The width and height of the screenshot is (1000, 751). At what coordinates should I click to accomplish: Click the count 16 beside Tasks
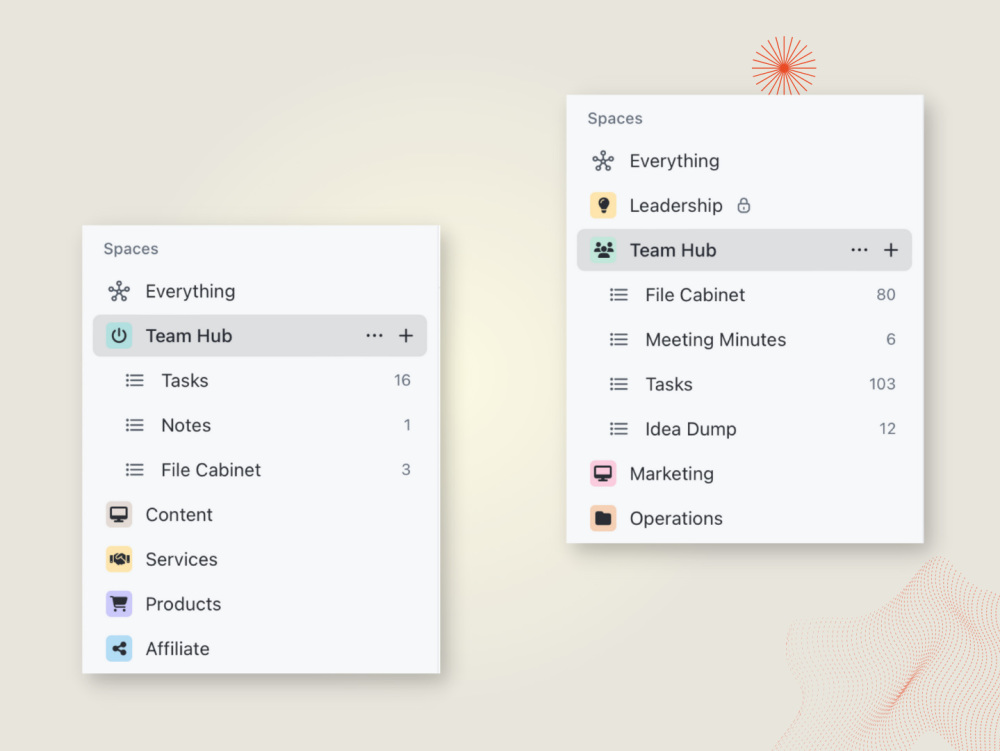(x=402, y=381)
